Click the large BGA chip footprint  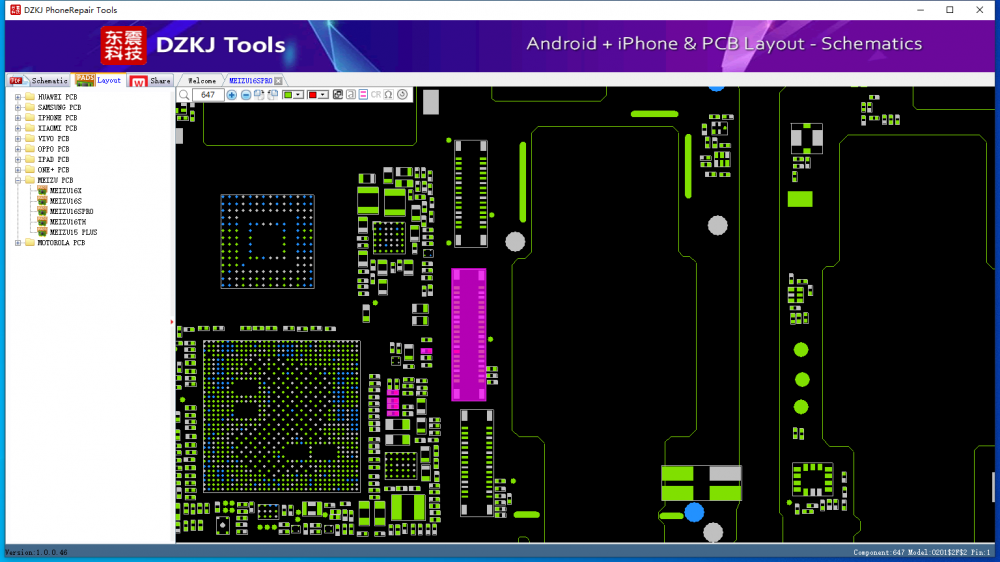[282, 417]
